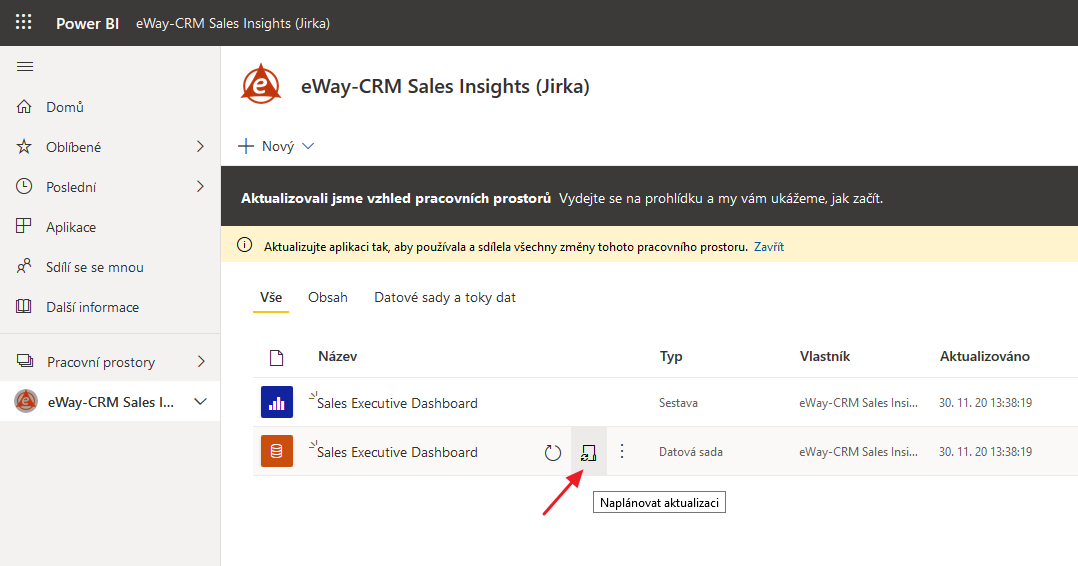1078x566 pixels.
Task: Click the Naplánovat aktualizaci schedule refresh icon
Action: (588, 452)
